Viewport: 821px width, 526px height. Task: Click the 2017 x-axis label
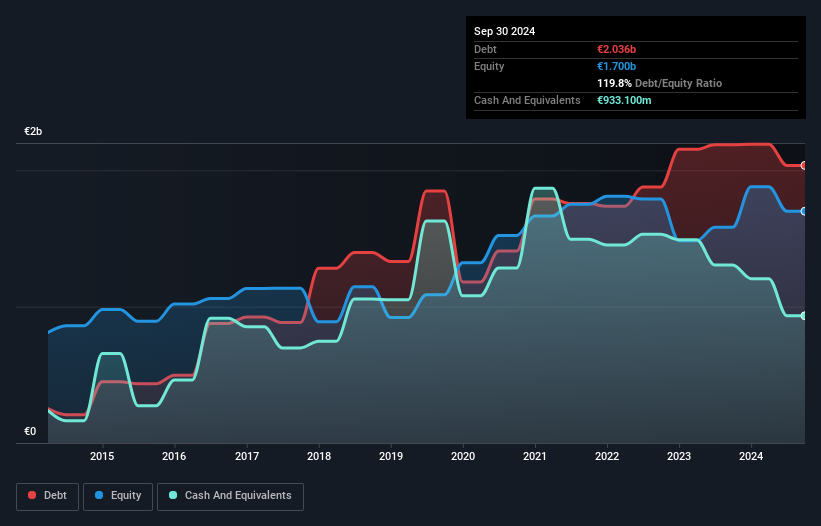[x=247, y=456]
